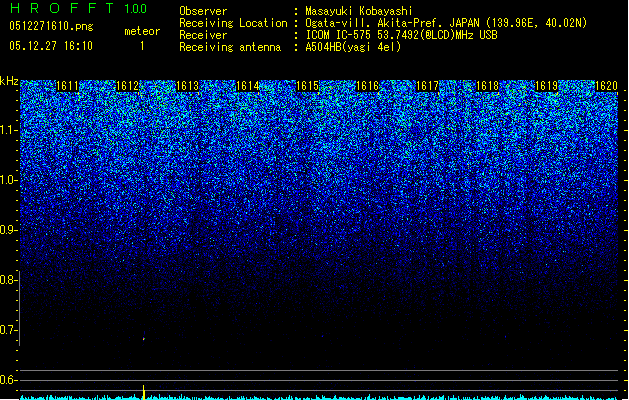Click the 1619 time marker
Viewport: 629px width, 400px height.
pos(547,86)
